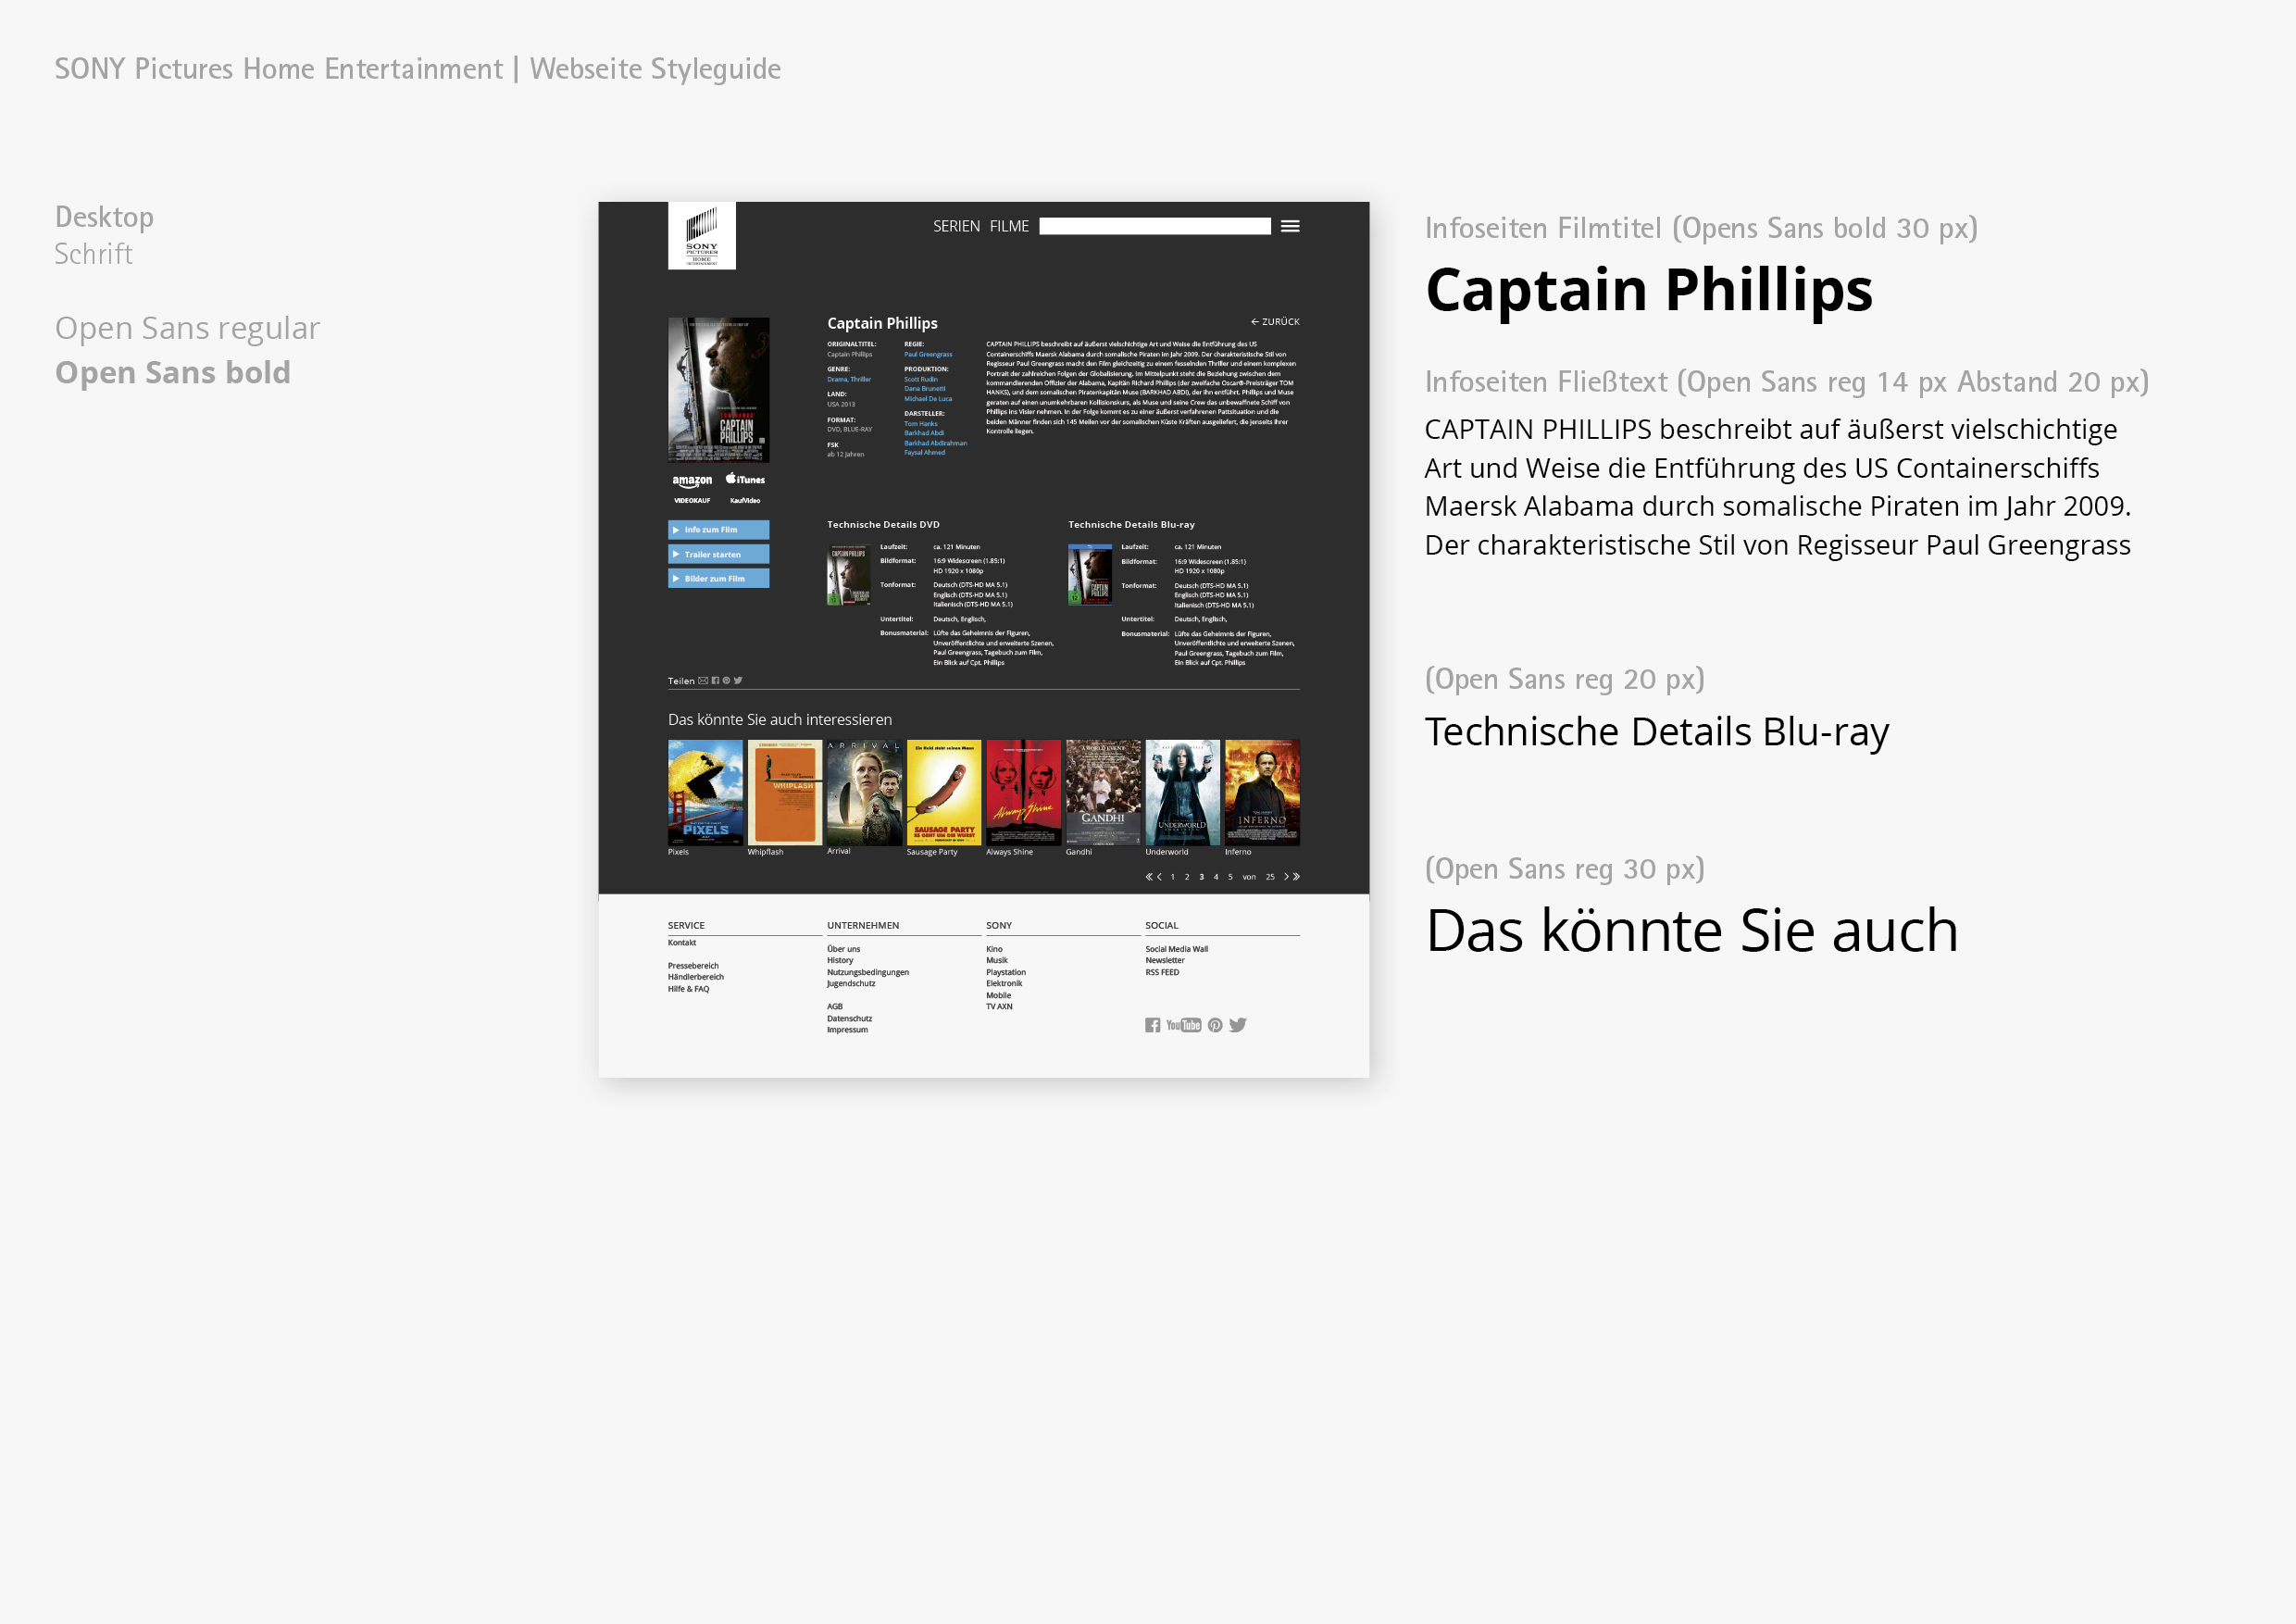Open the Inferno movie poster
This screenshot has width=2296, height=1624.
[x=1262, y=793]
